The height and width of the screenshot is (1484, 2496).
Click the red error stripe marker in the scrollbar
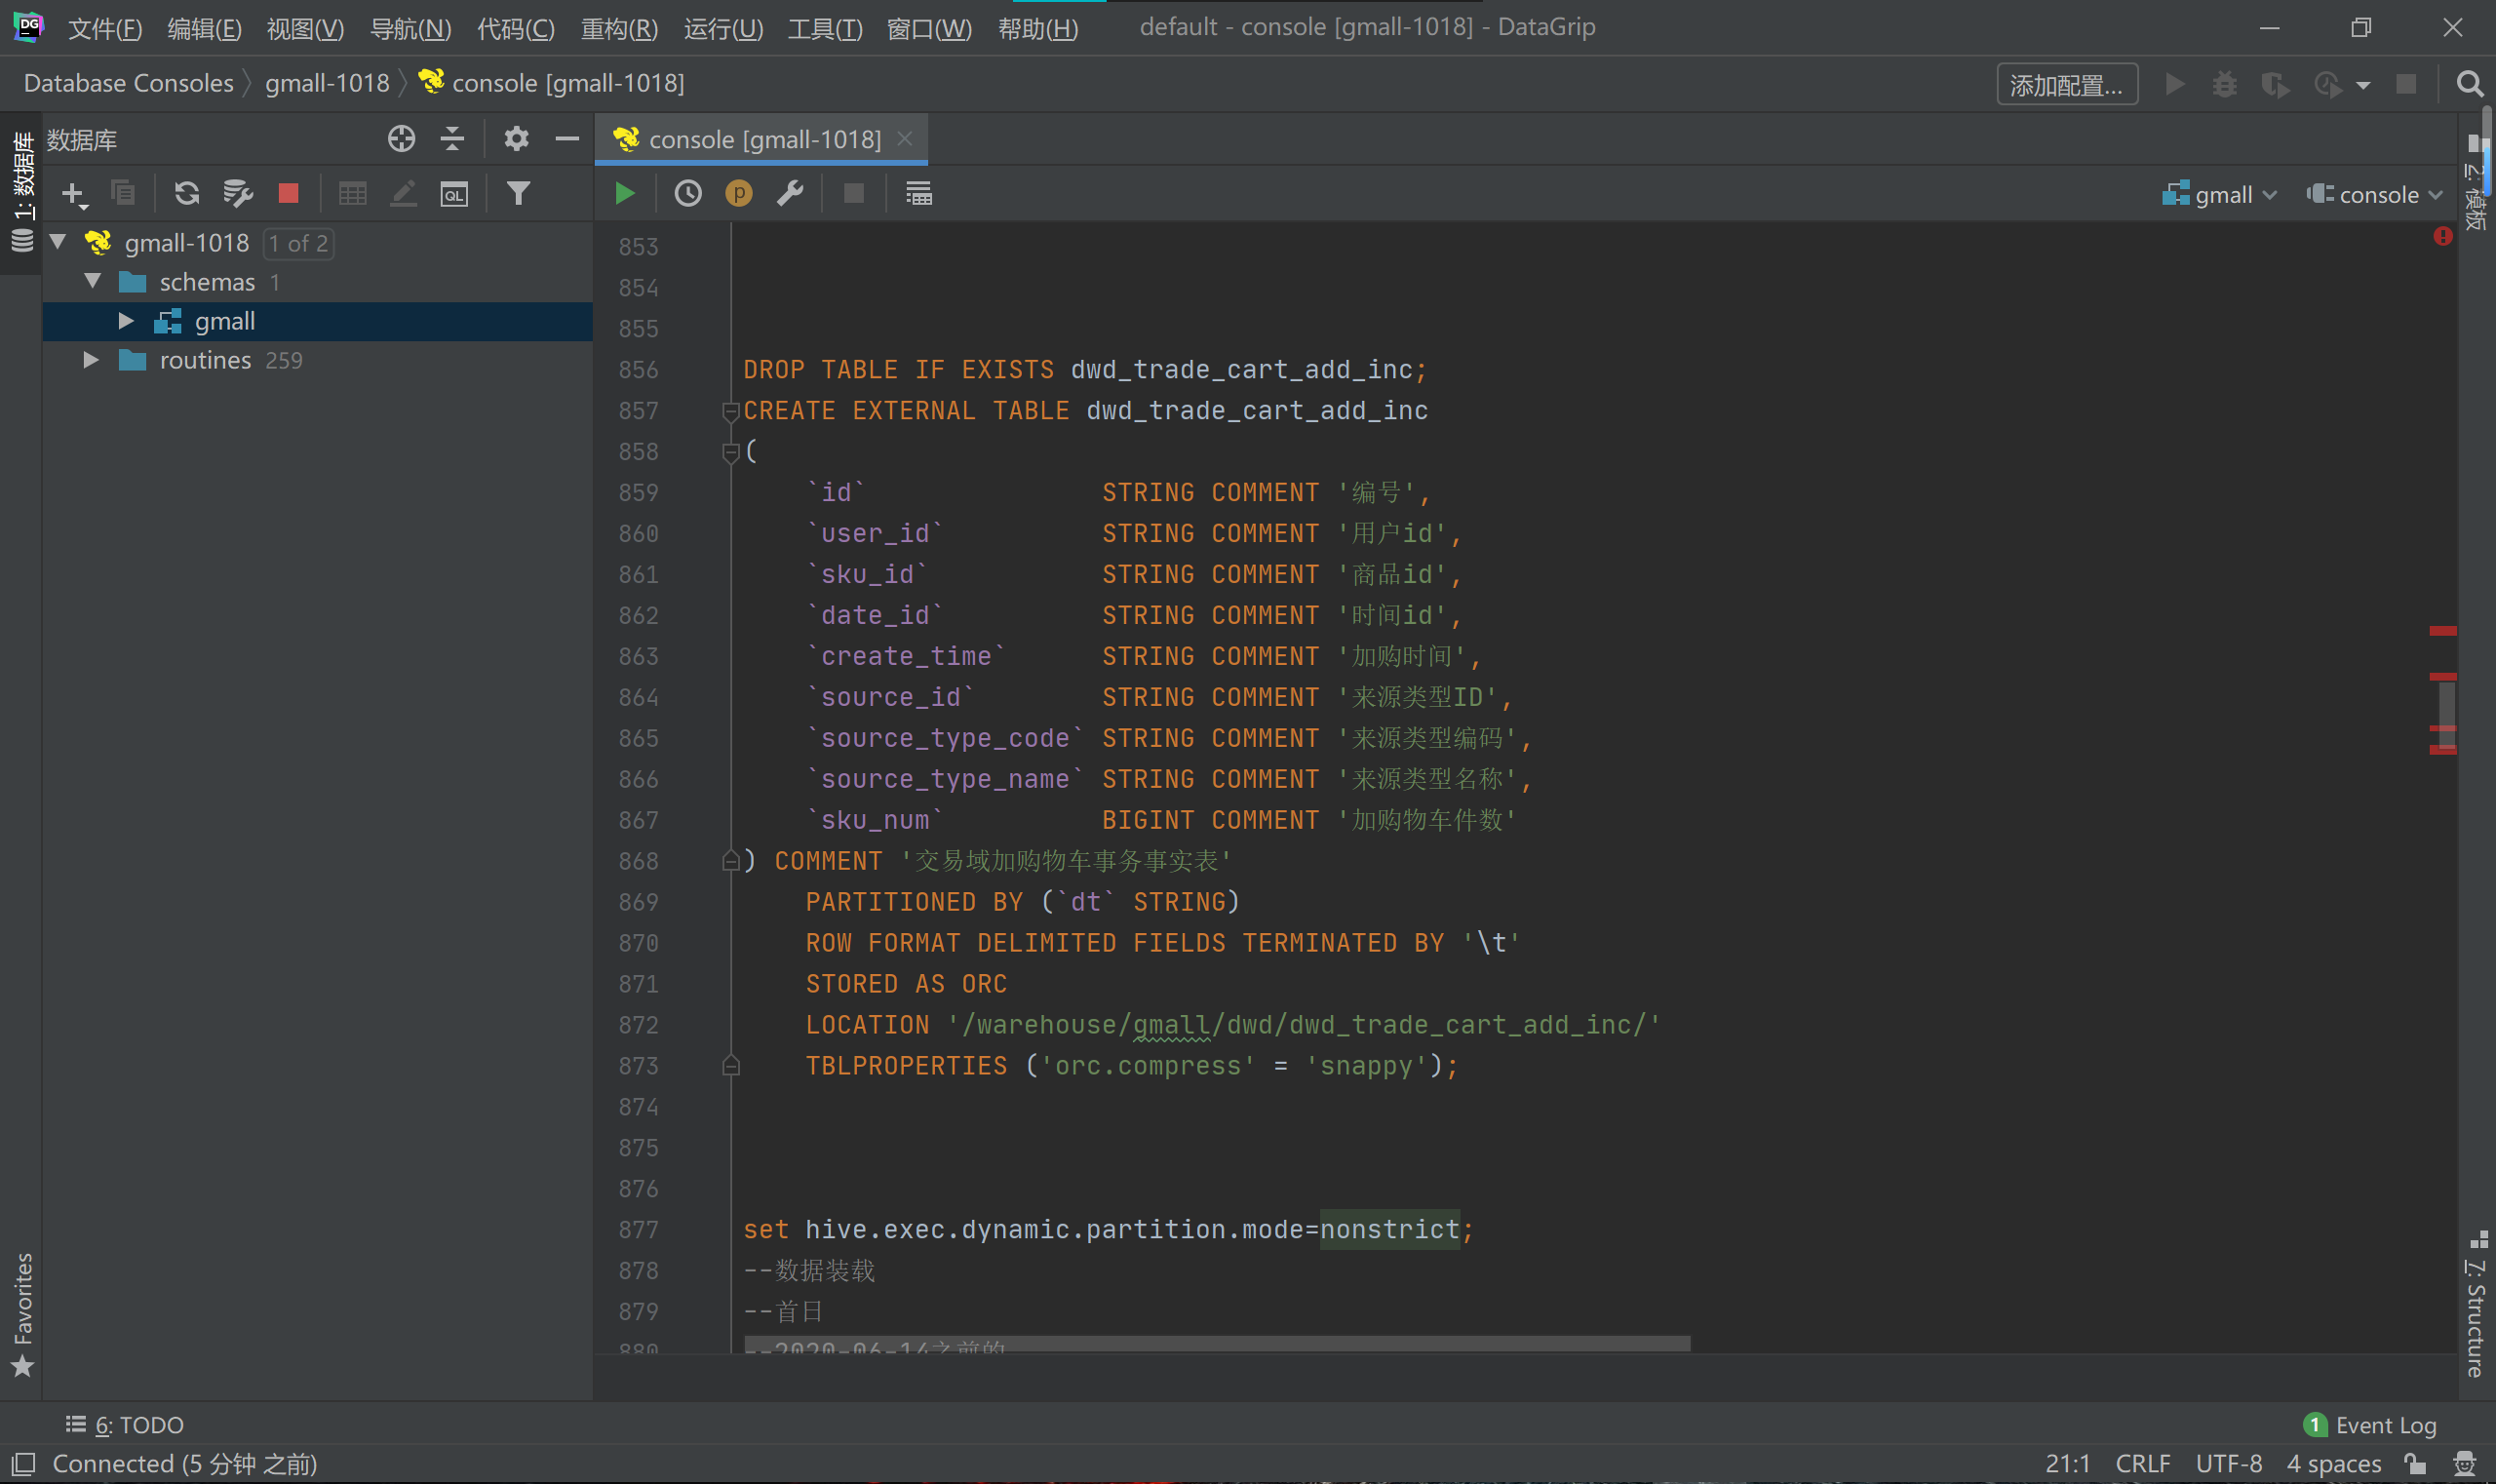[2442, 631]
